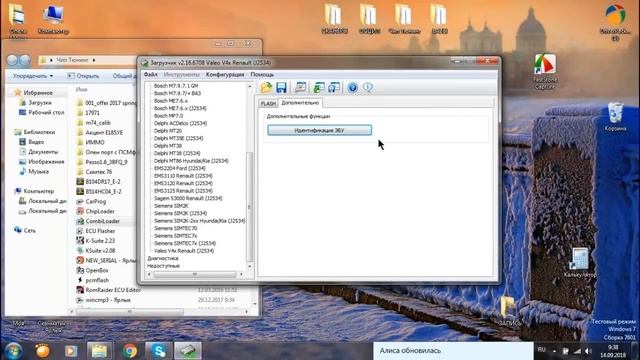Open Skype from the taskbar
The image size is (640, 360).
click(158, 351)
